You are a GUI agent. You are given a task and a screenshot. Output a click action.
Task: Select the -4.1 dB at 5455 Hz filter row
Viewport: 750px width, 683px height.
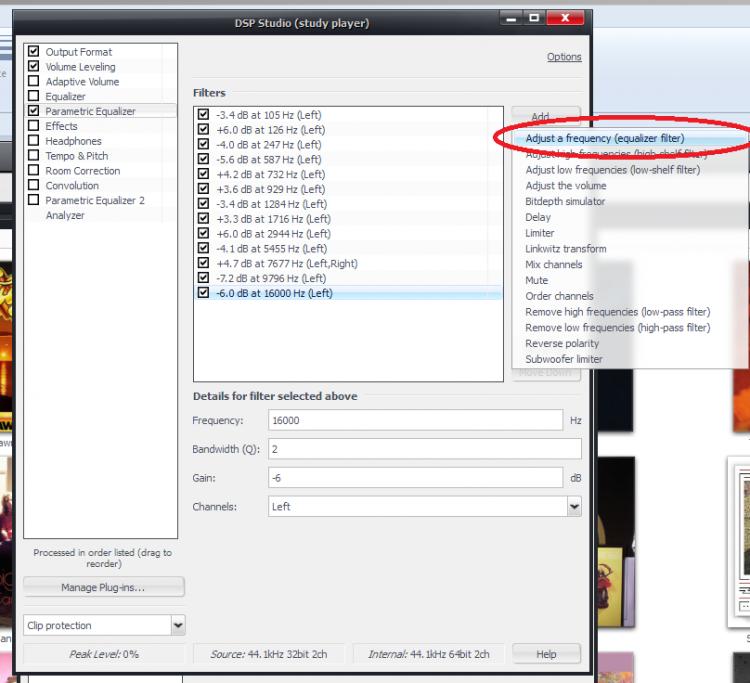click(348, 249)
